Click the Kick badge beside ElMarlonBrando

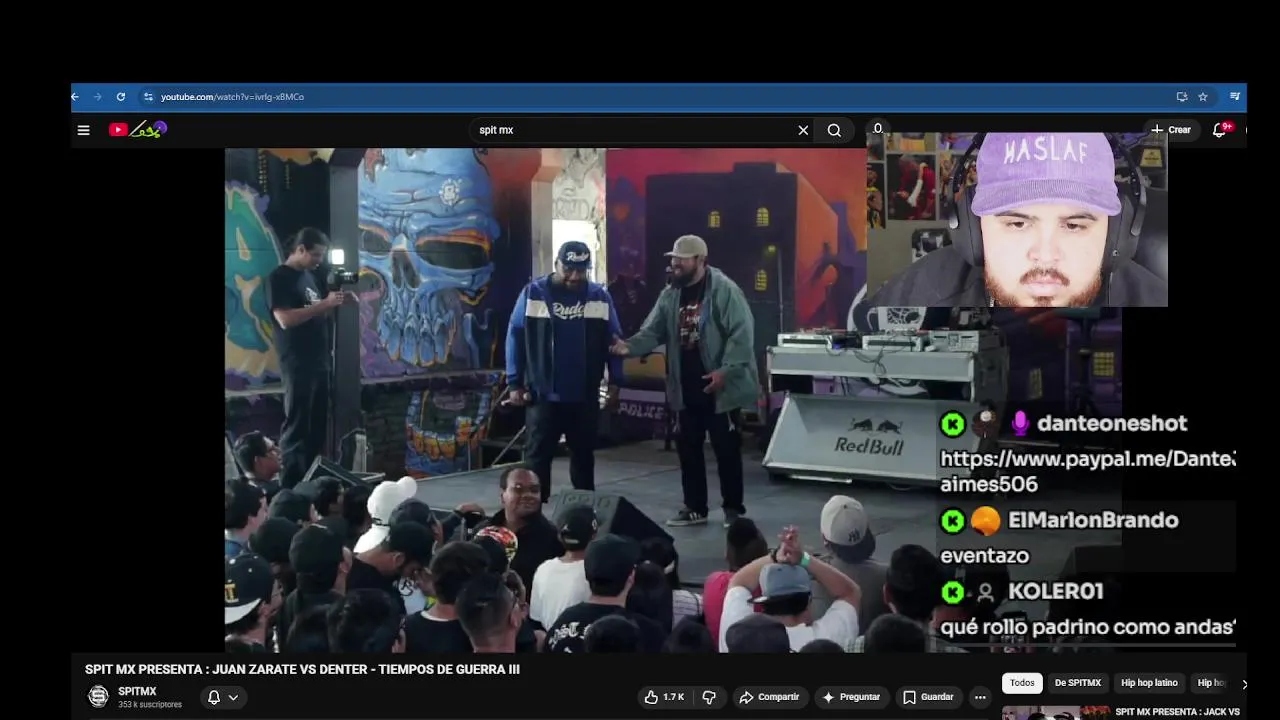point(953,520)
